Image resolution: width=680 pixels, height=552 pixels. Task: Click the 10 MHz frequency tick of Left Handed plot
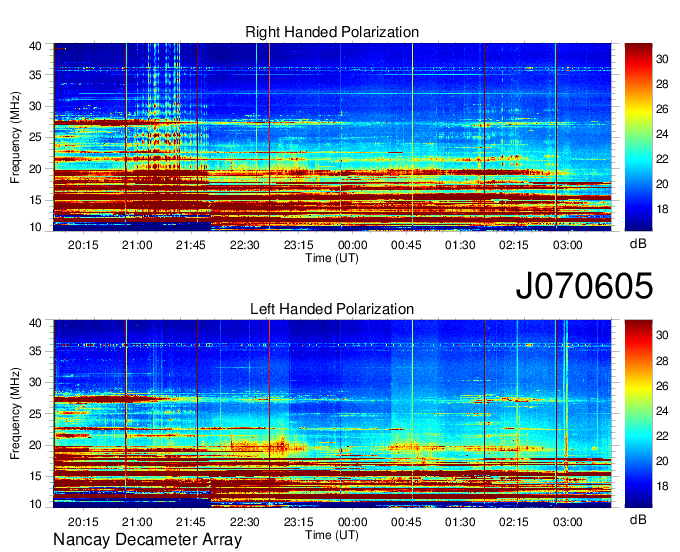[36, 504]
